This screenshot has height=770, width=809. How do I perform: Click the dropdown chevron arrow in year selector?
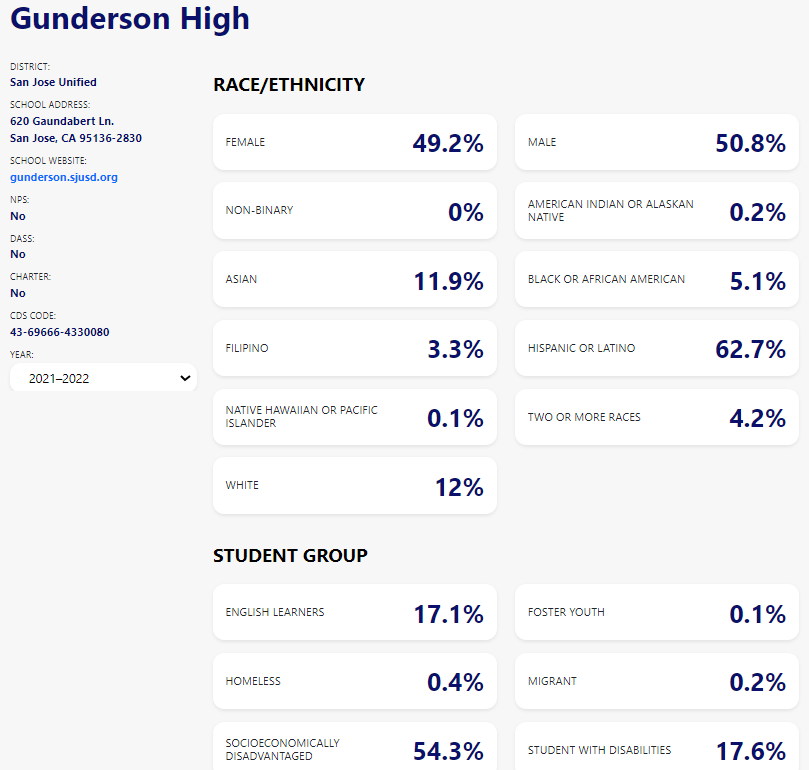(184, 378)
